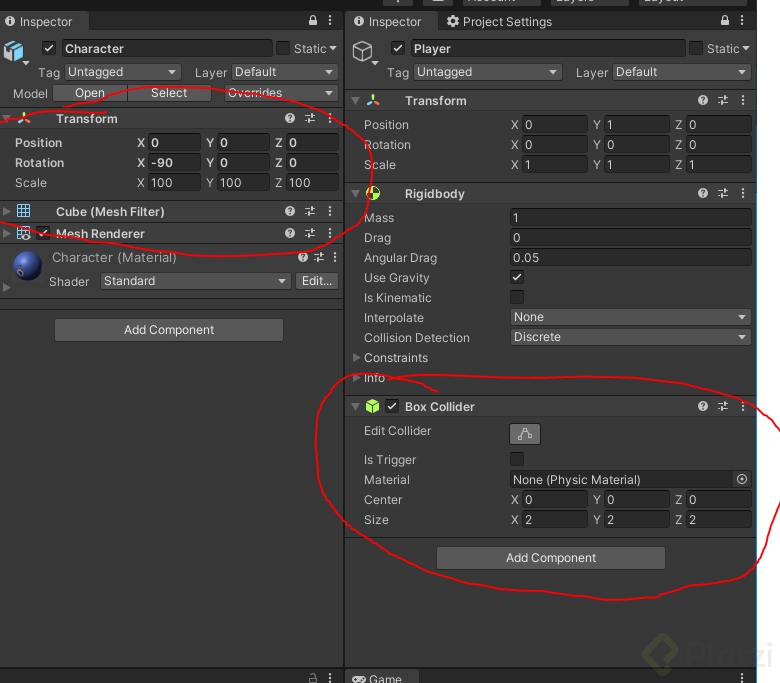780x683 pixels.
Task: Open right Inspector panel options menu
Action: coord(742,20)
